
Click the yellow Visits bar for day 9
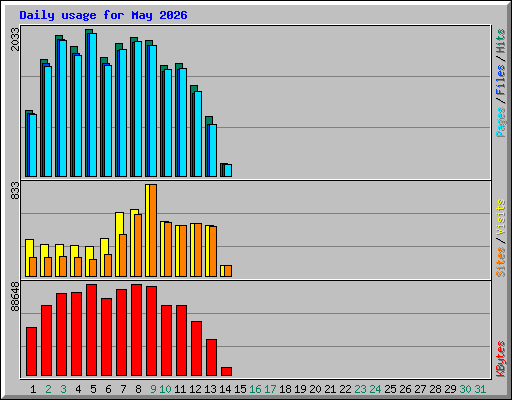pyautogui.click(x=147, y=230)
